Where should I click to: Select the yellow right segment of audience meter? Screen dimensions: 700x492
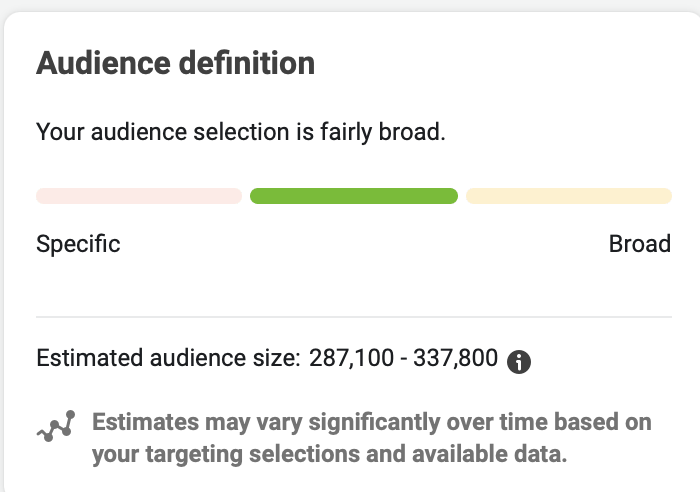[x=568, y=196]
